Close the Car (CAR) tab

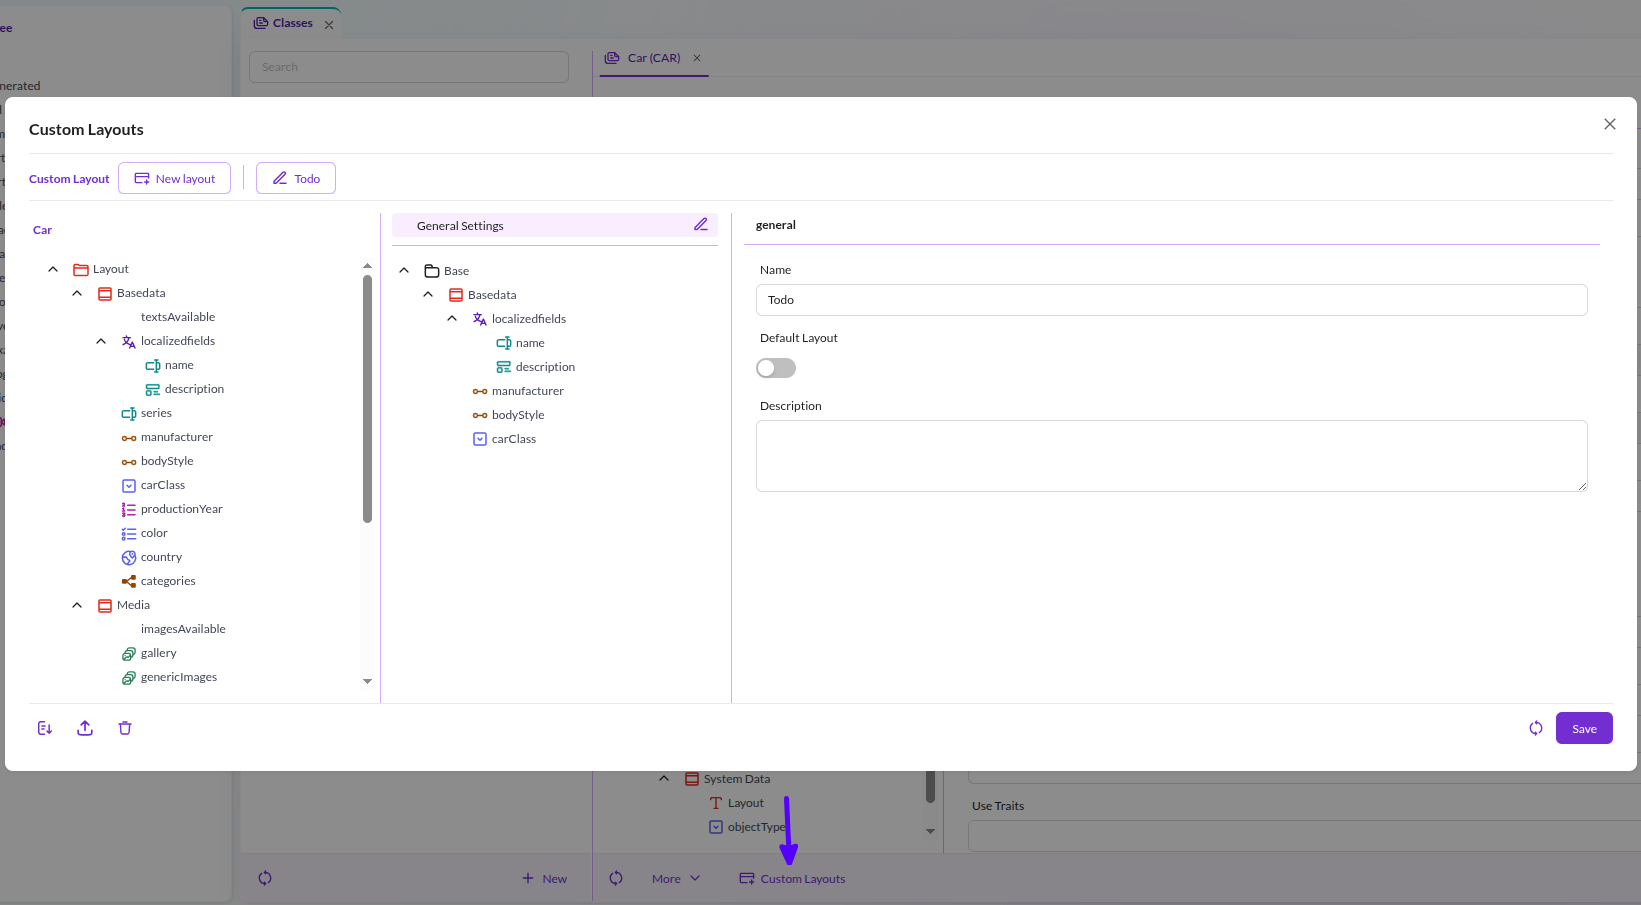[x=697, y=58]
